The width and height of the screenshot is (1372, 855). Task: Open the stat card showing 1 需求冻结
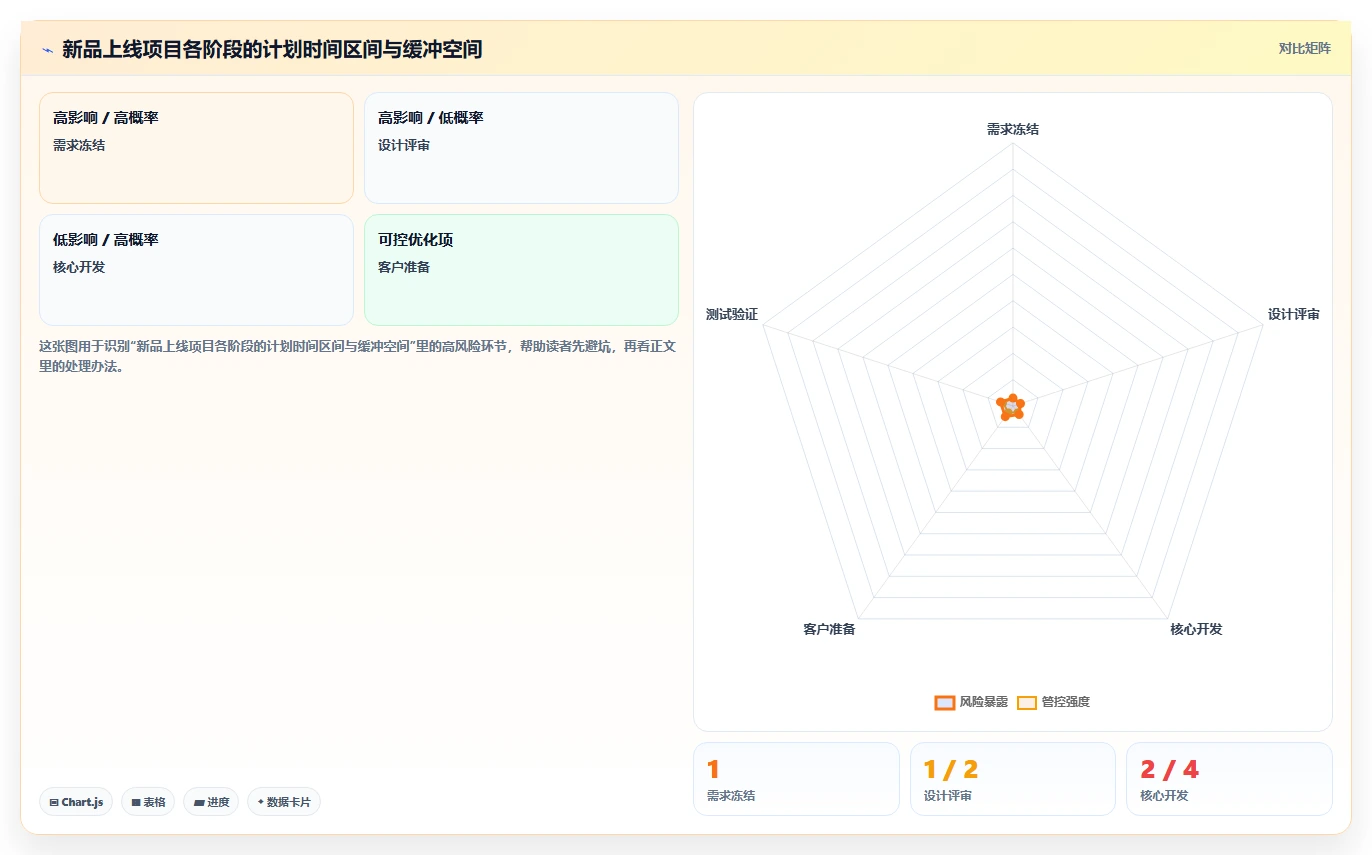coord(796,779)
